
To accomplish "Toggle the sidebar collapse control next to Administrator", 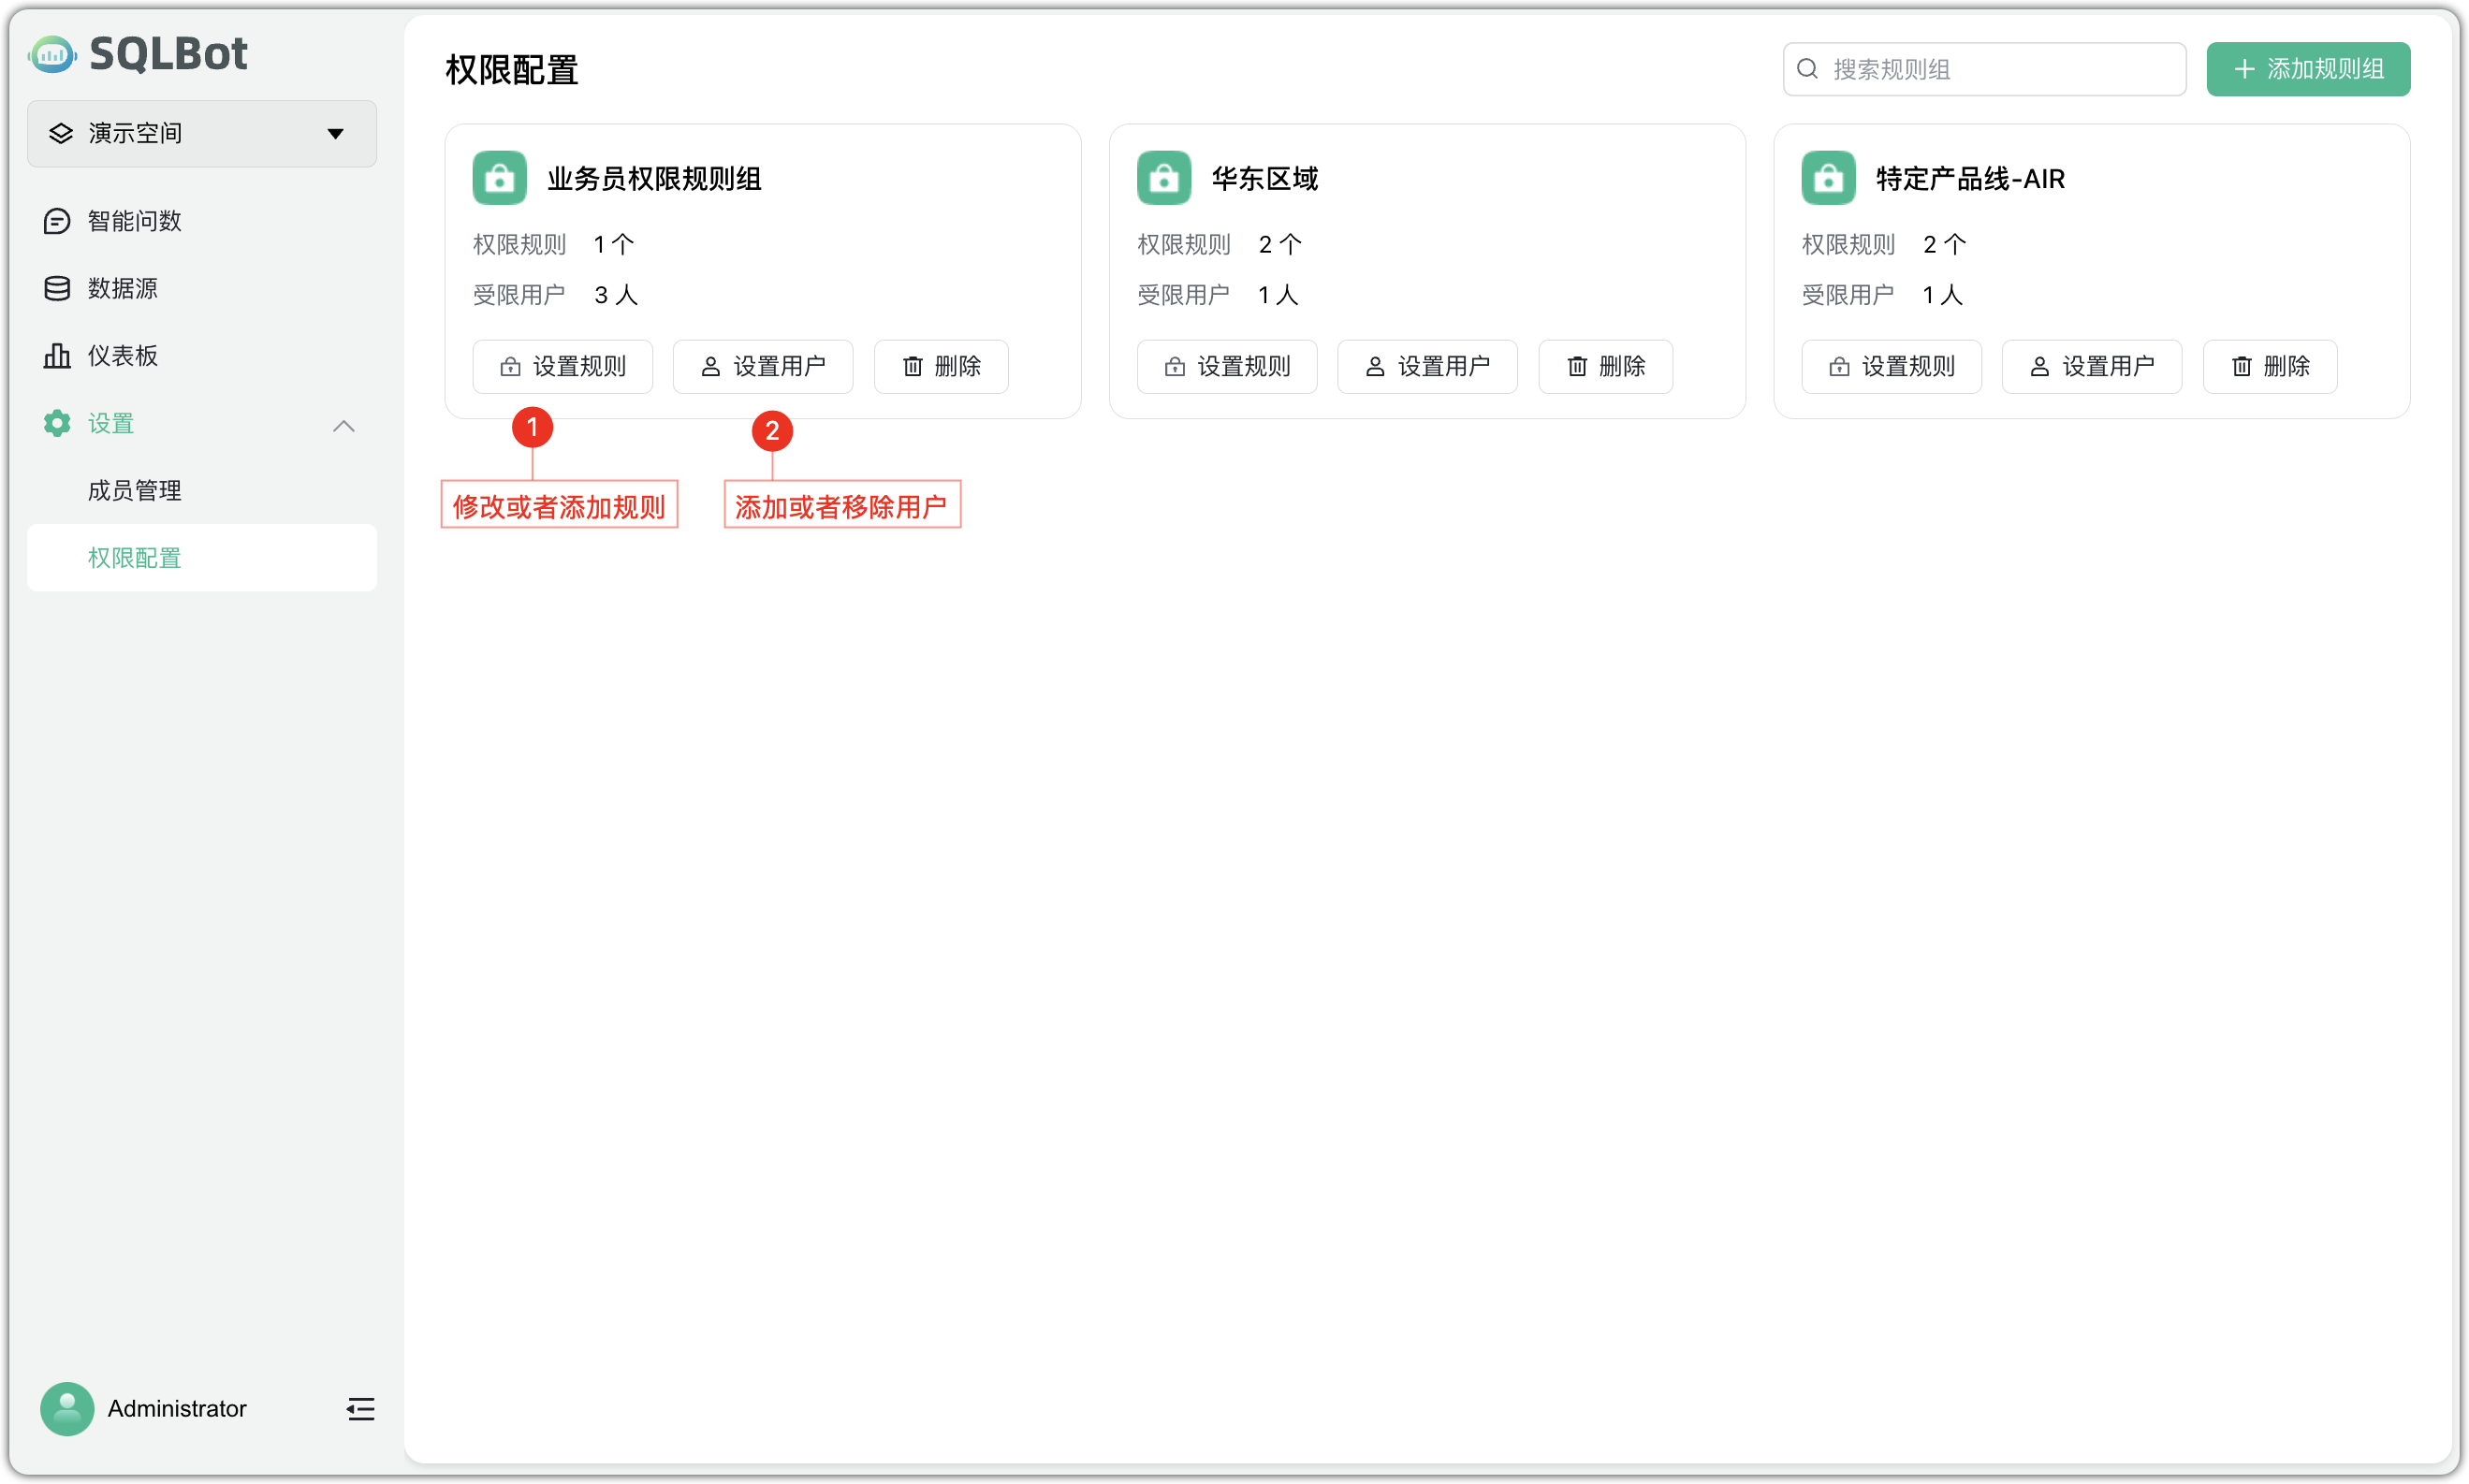I will [359, 1409].
